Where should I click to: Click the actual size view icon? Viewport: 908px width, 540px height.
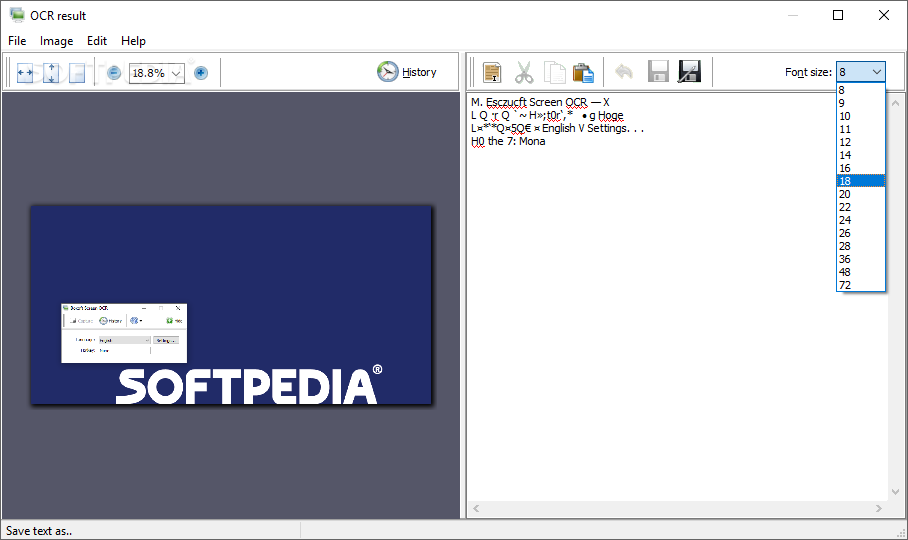pos(76,73)
